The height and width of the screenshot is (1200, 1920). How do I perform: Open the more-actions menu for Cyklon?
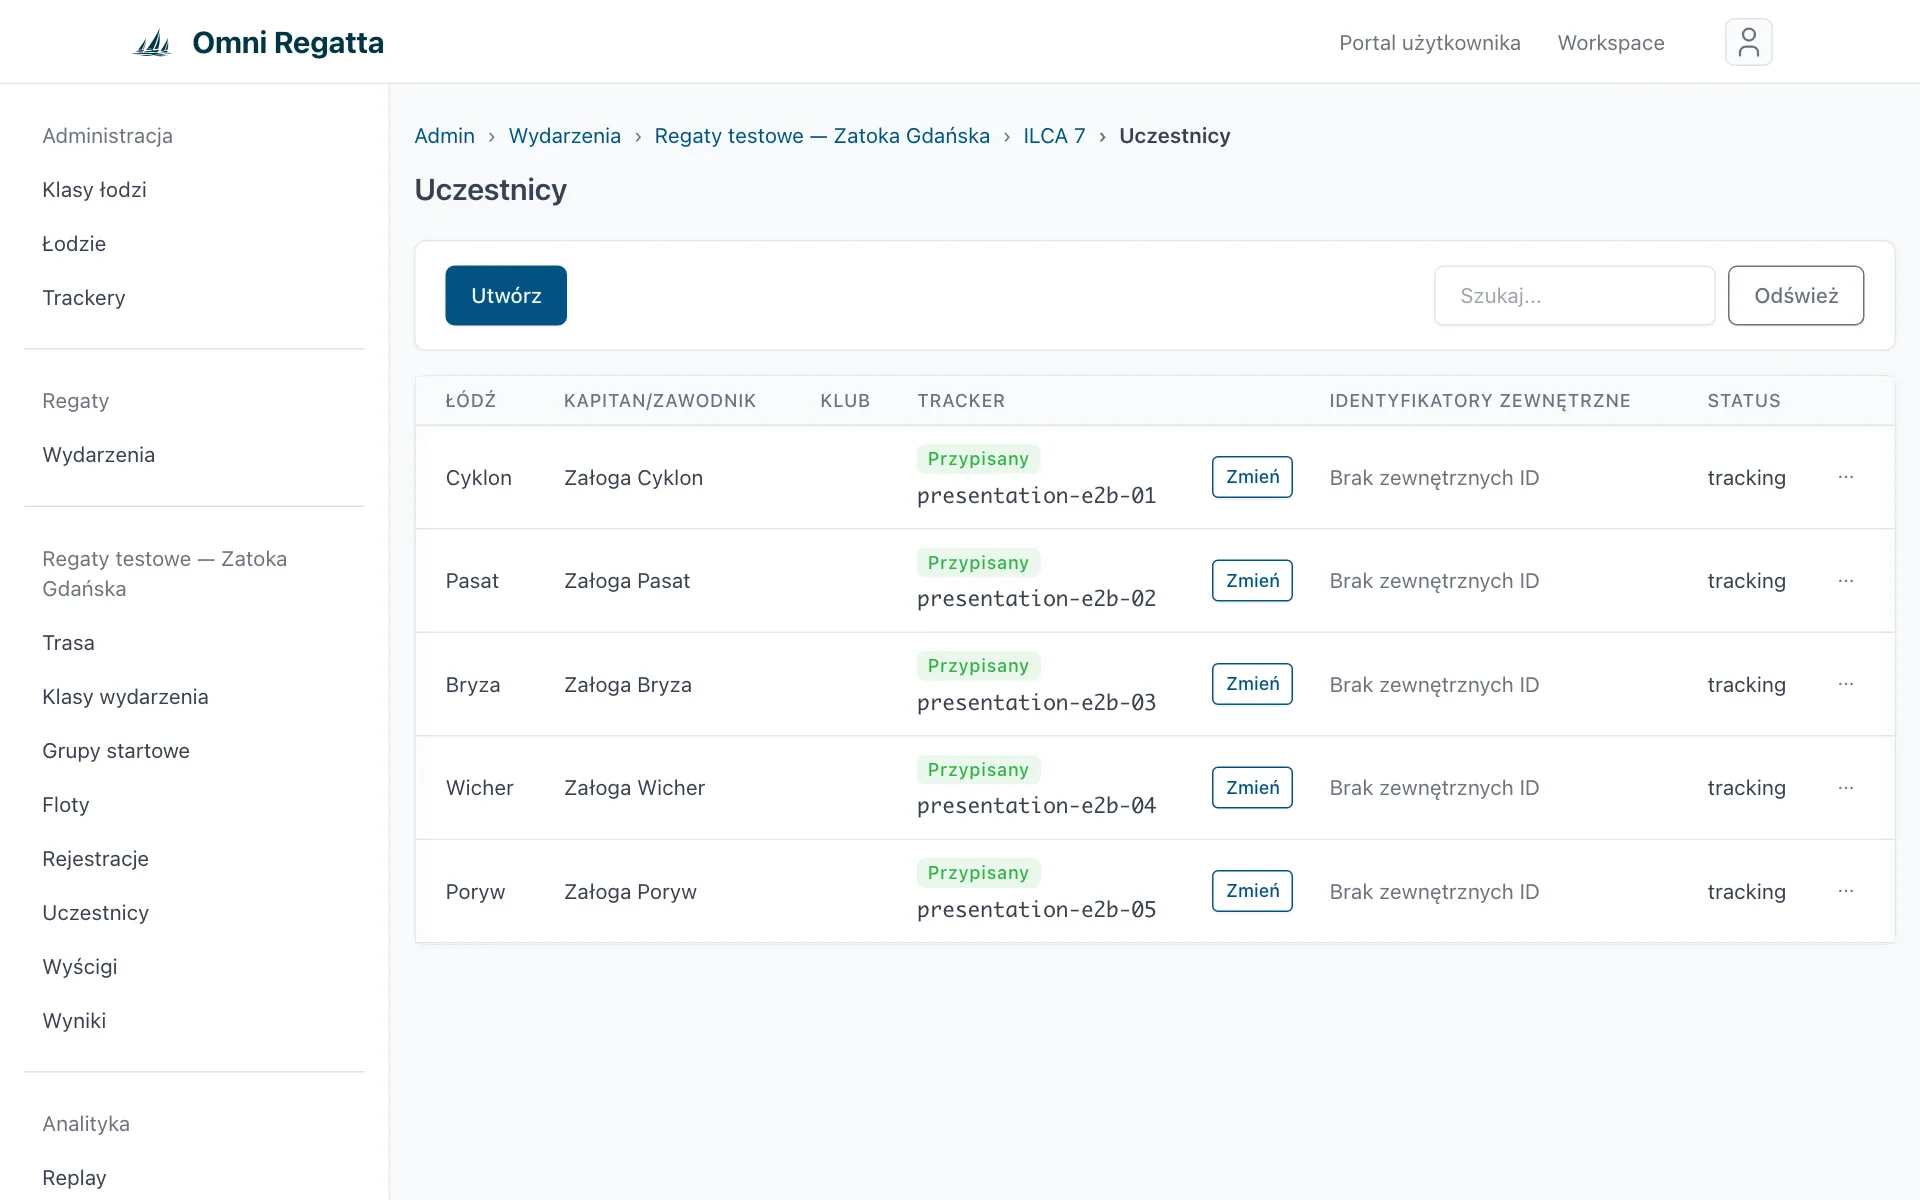1846,477
